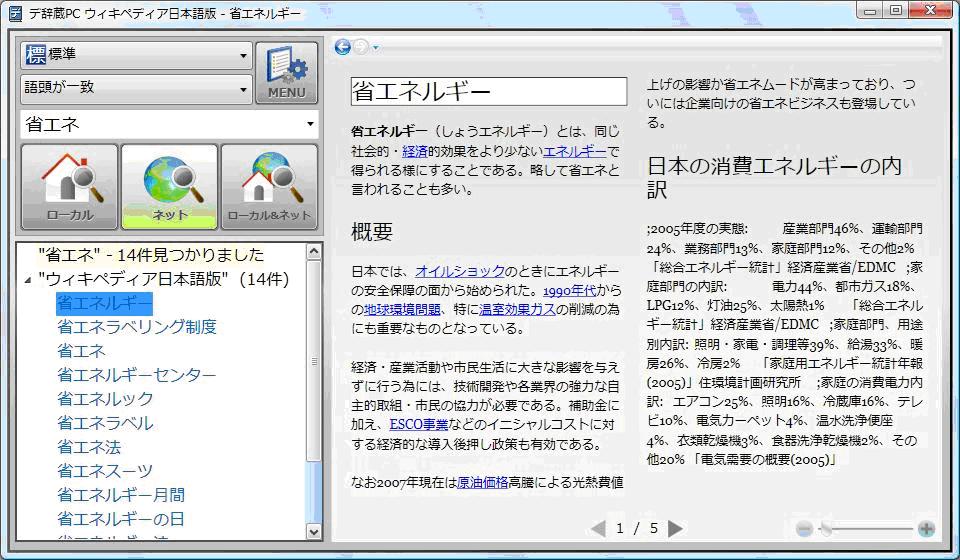The width and height of the screenshot is (960, 560).
Task: Collapse the ウィキペディア日本語版 results group
Action: (28, 280)
